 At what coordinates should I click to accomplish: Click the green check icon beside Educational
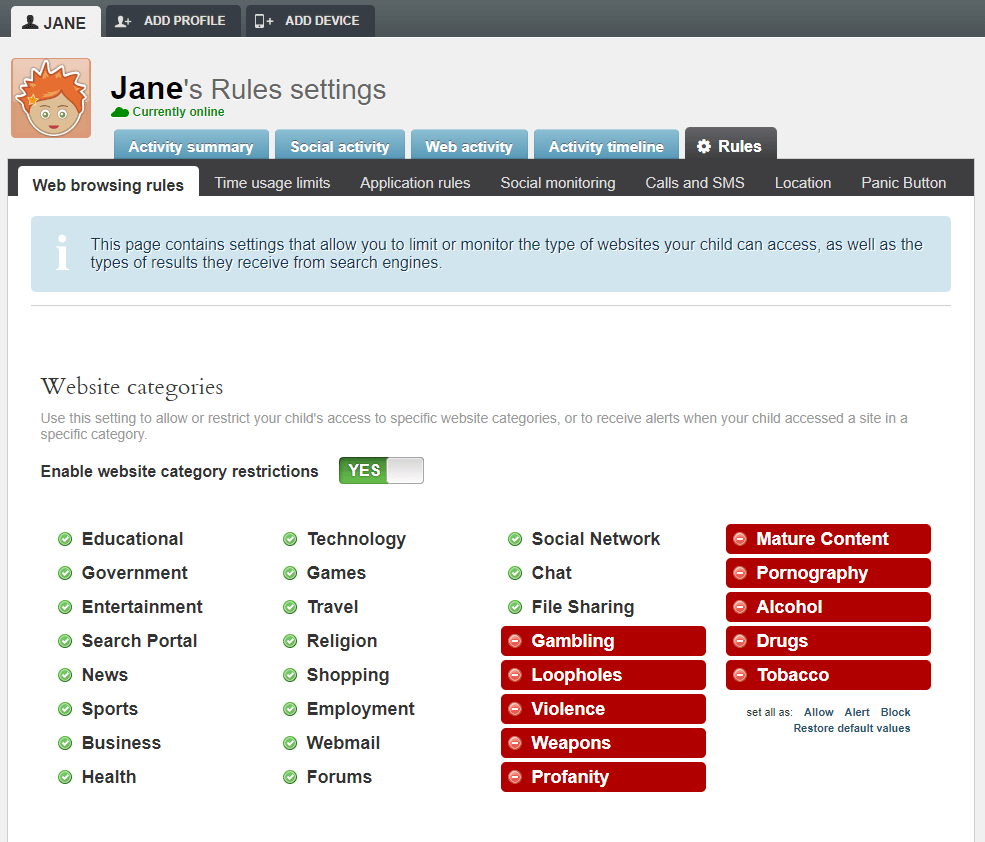(x=65, y=539)
